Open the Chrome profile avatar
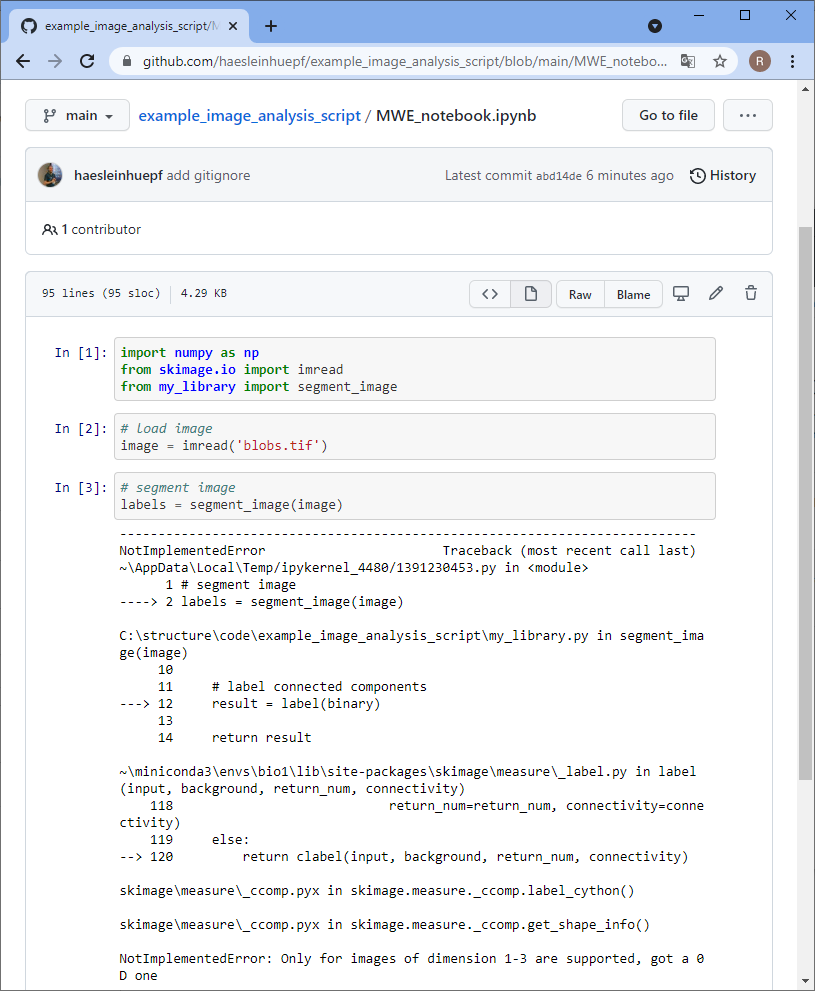This screenshot has height=991, width=815. (760, 61)
